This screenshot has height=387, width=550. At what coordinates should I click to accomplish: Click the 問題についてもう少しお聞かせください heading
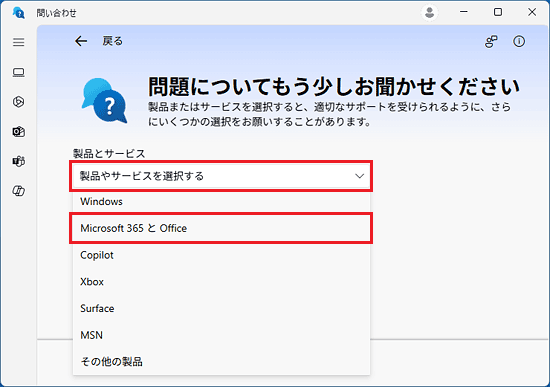pos(334,86)
